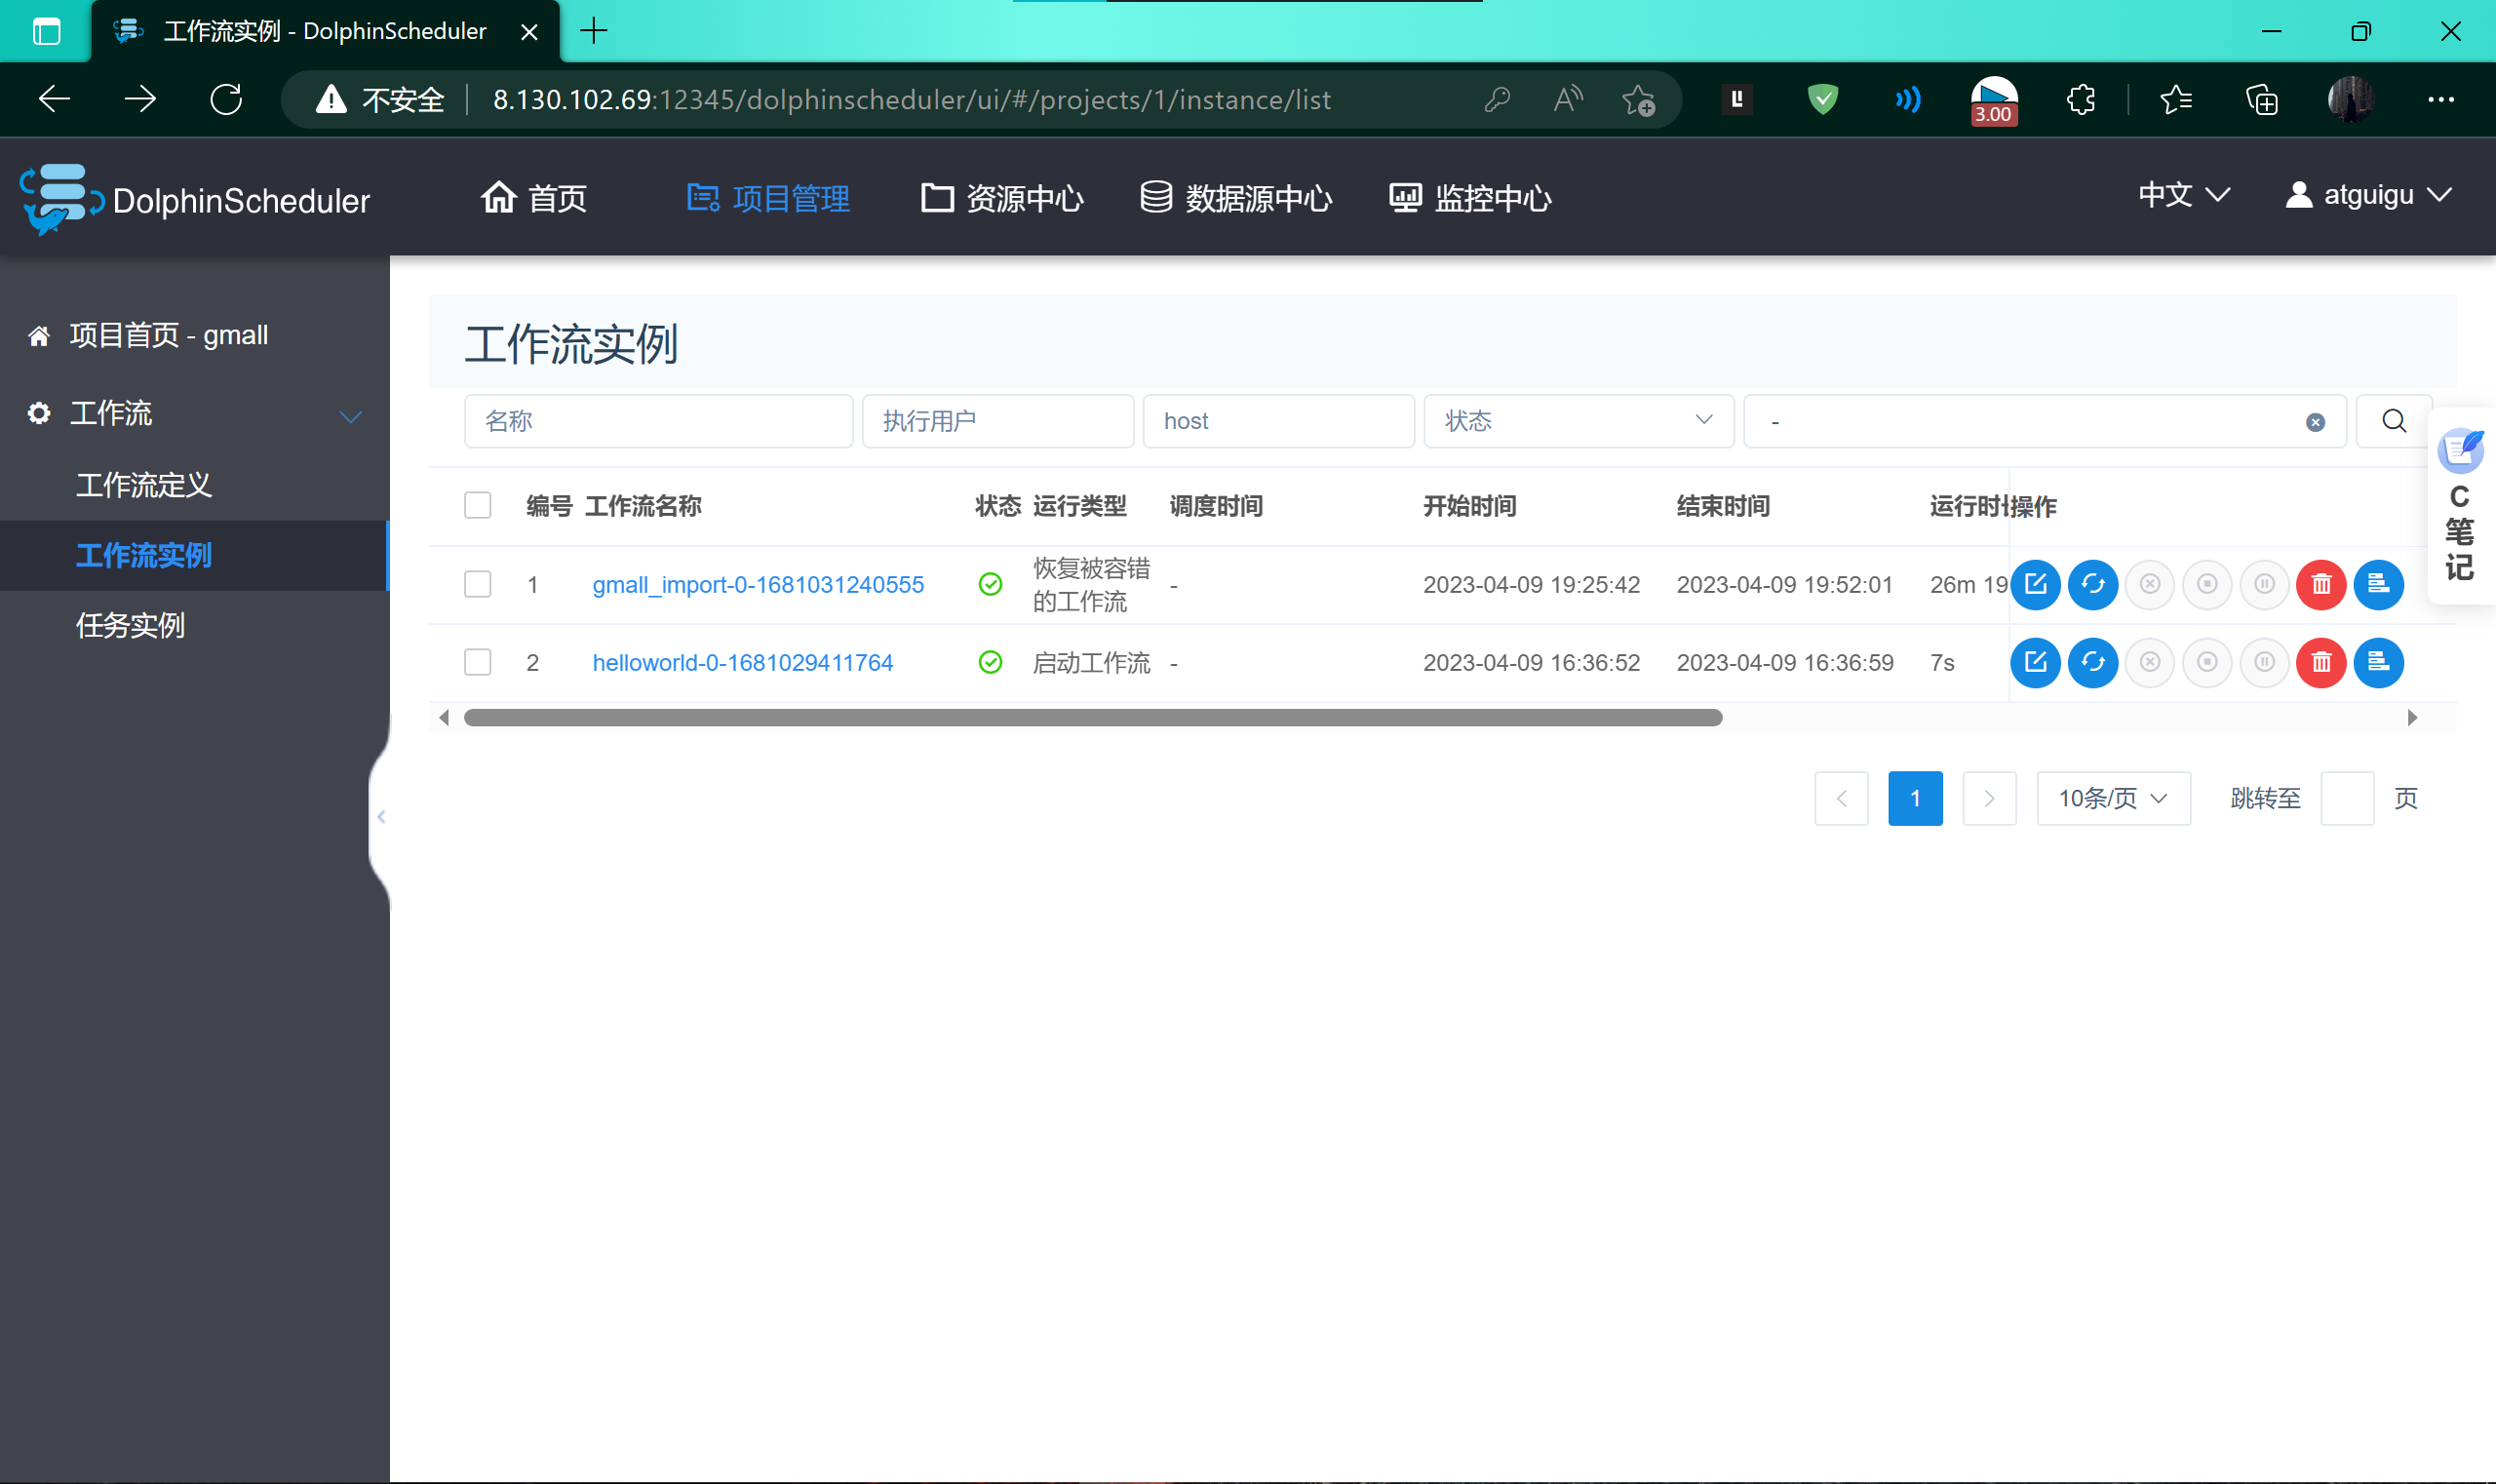This screenshot has height=1484, width=2496.
Task: Click the edit icon for the gmall_import instance
Action: pos(2035,584)
